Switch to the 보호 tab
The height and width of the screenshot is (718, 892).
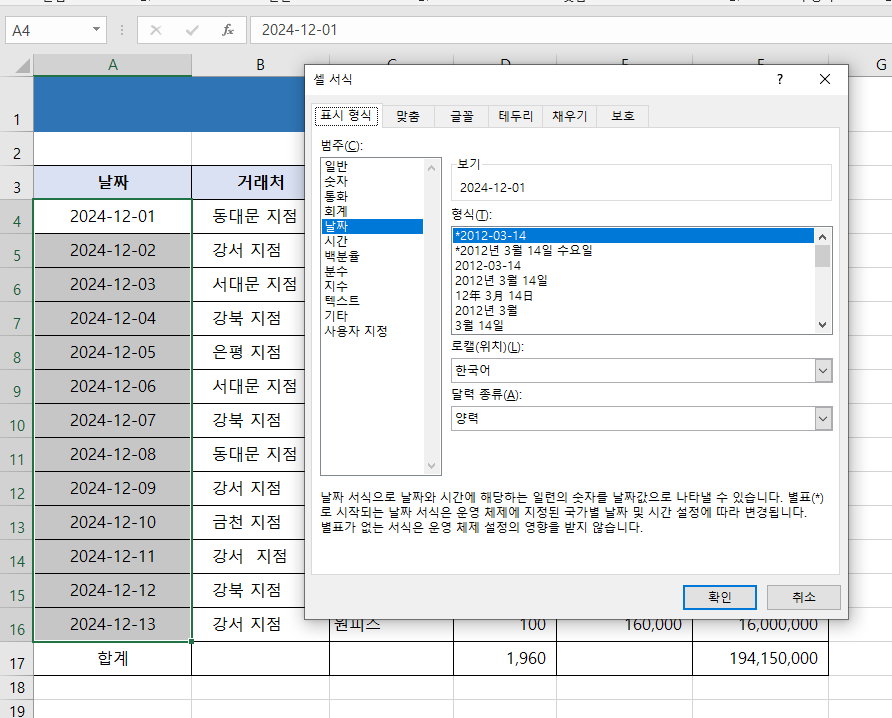coord(622,116)
